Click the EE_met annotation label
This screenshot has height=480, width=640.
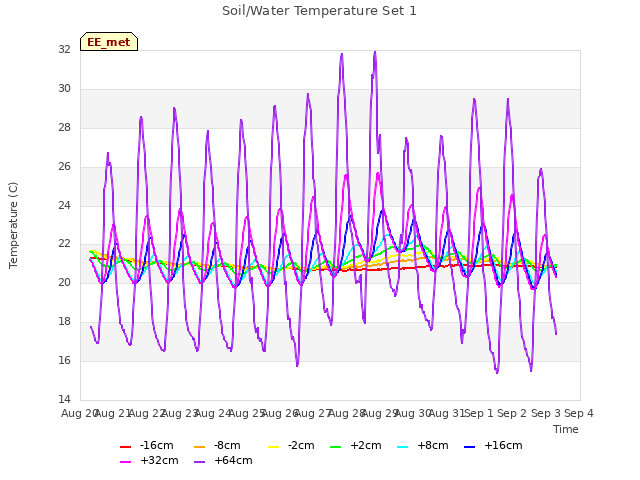click(109, 42)
